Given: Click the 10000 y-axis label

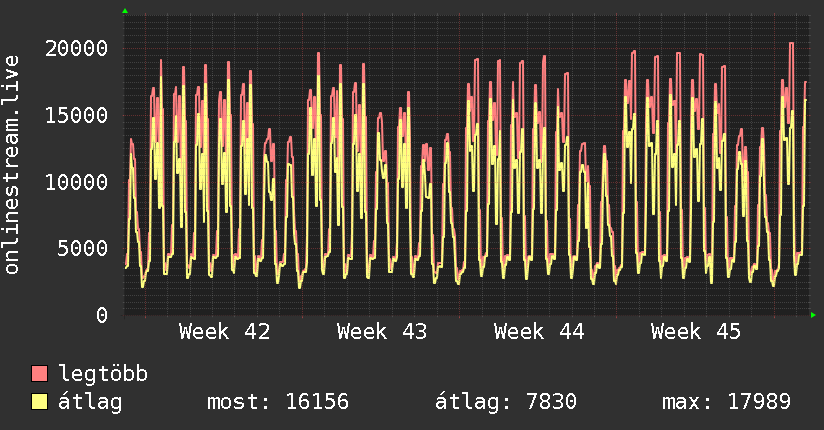Looking at the screenshot, I should coord(77,182).
